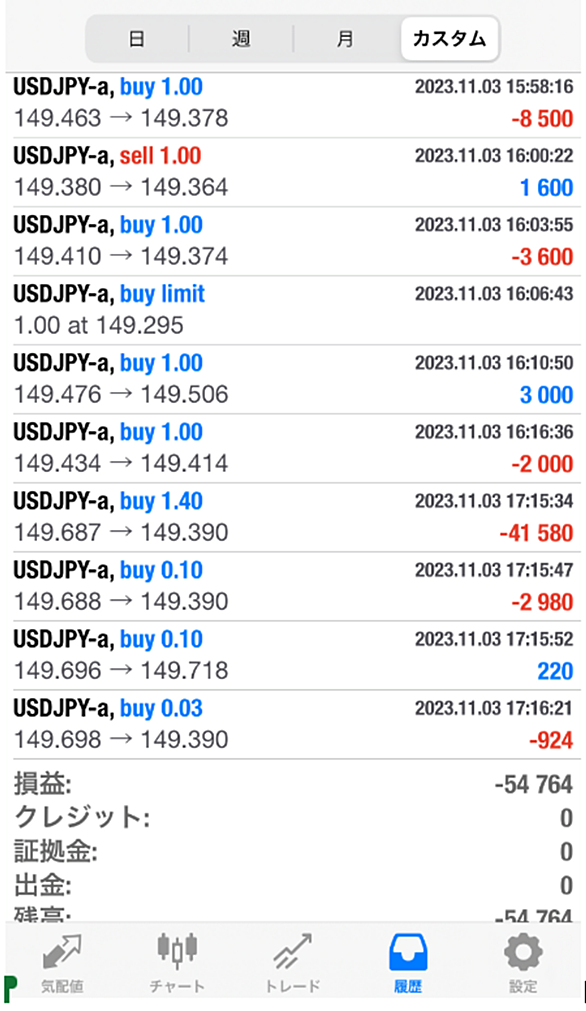This screenshot has height=1011, width=586.
Task: Open the buy trade at 16:16:36
Action: [x=293, y=448]
